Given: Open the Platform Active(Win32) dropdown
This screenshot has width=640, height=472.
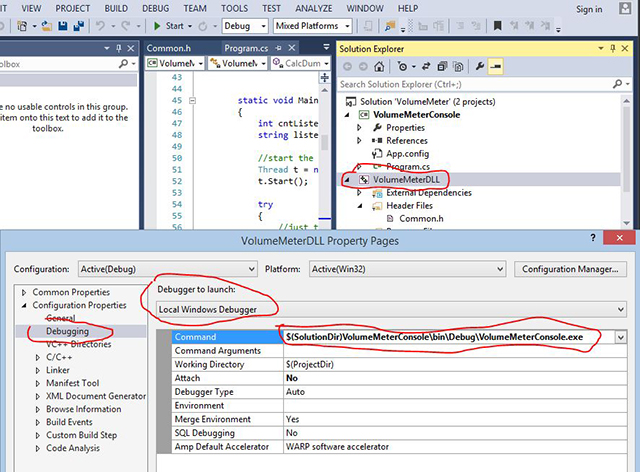Looking at the screenshot, I should (407, 269).
